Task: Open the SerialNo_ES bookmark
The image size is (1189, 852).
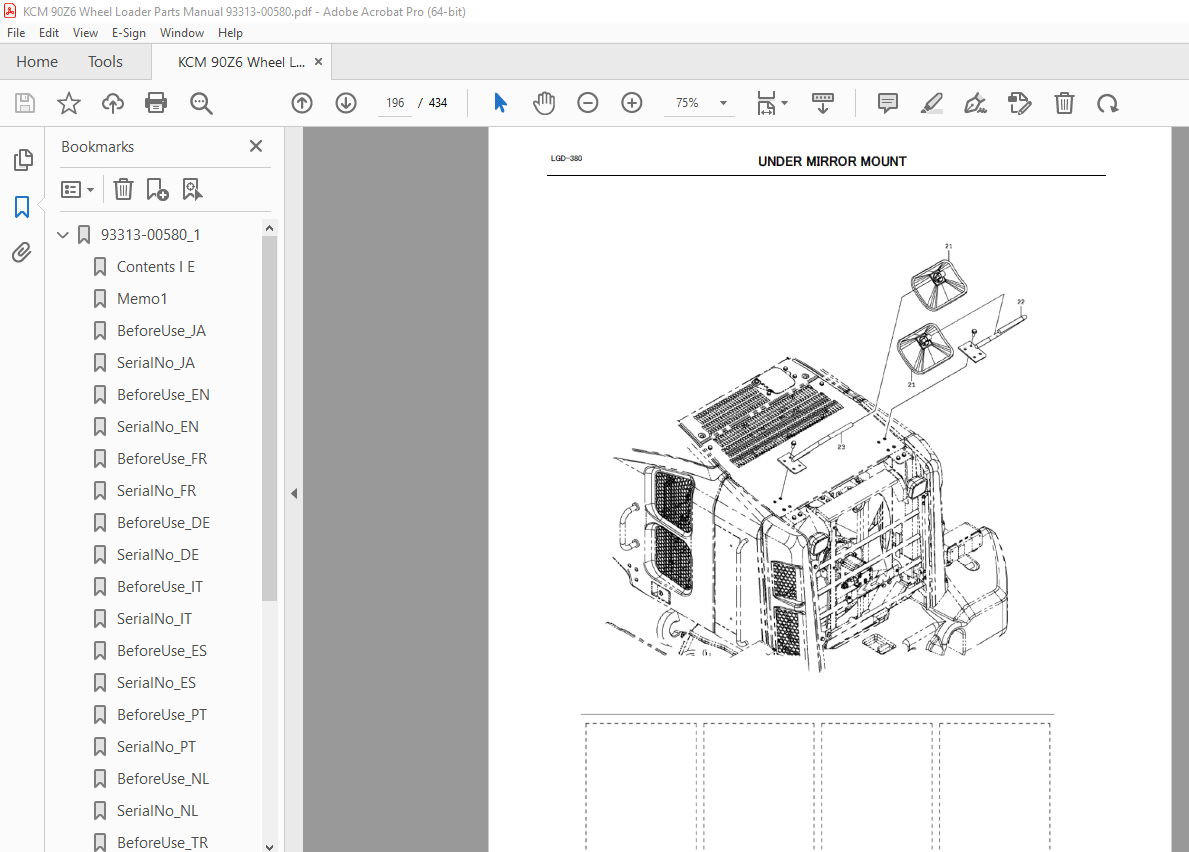Action: point(156,683)
